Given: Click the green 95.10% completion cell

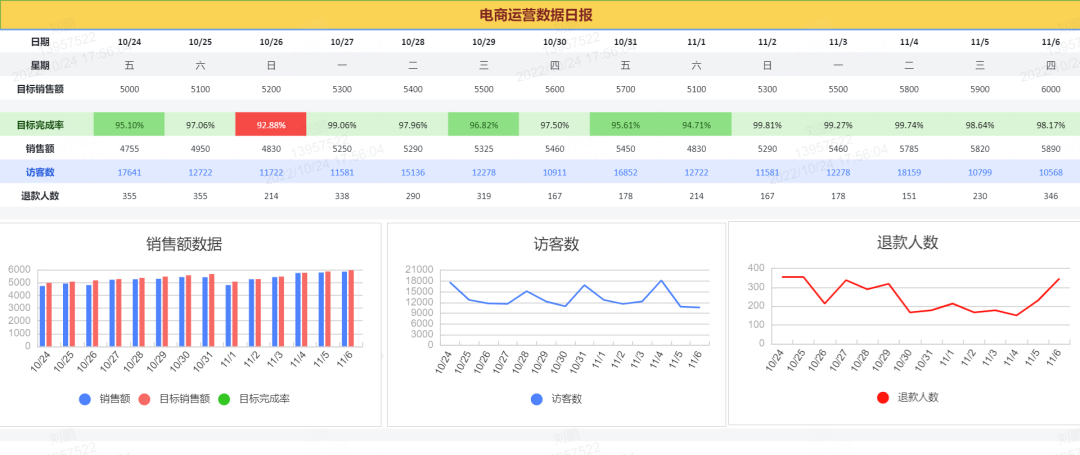Looking at the screenshot, I should coord(129,125).
